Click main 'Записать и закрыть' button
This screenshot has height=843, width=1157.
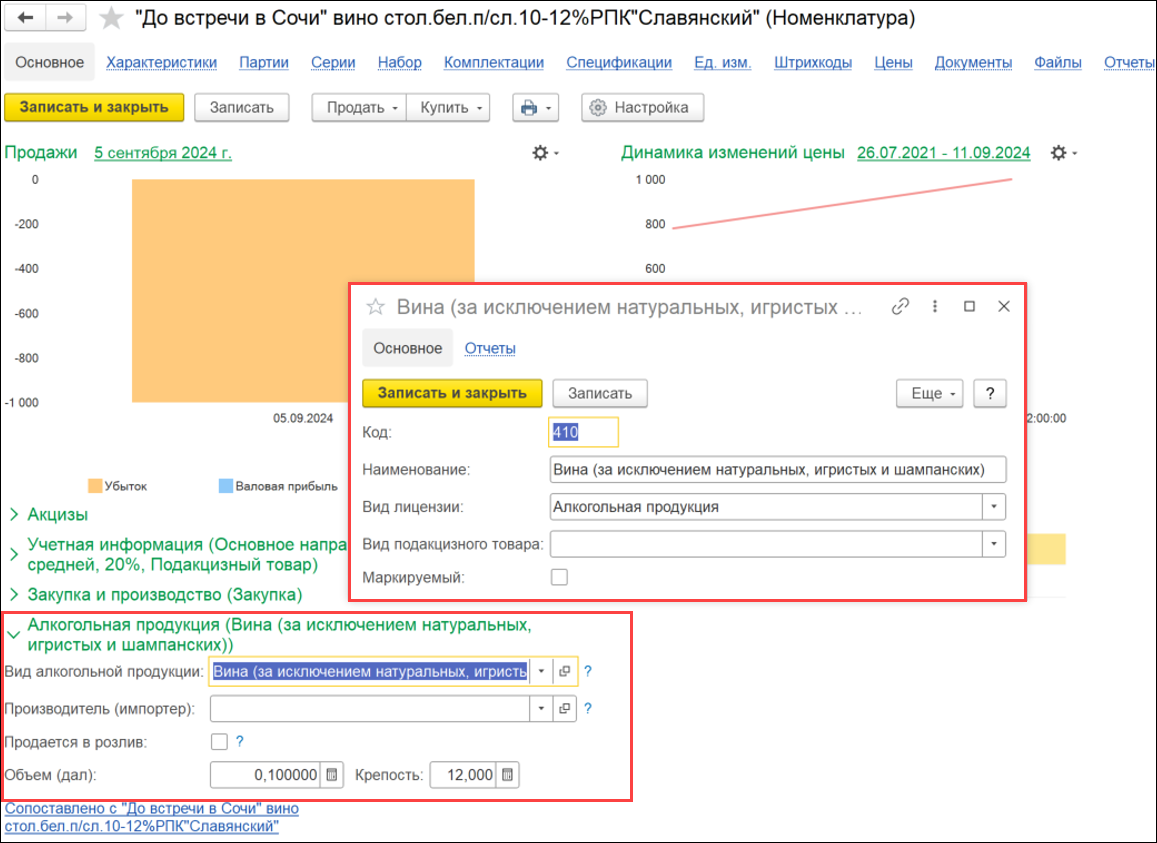pos(94,108)
